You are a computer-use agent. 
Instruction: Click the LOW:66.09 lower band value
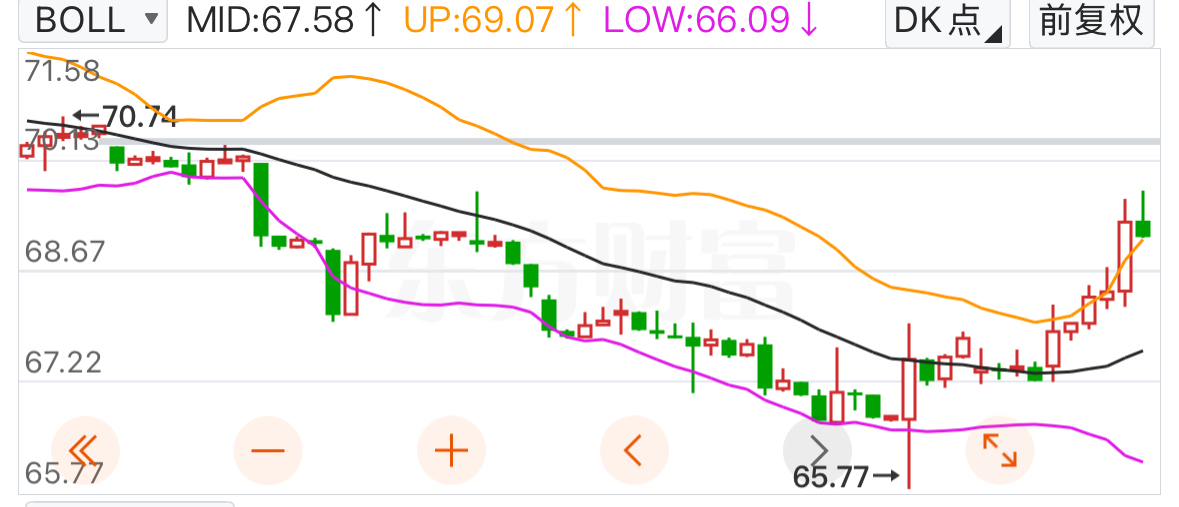coord(711,20)
